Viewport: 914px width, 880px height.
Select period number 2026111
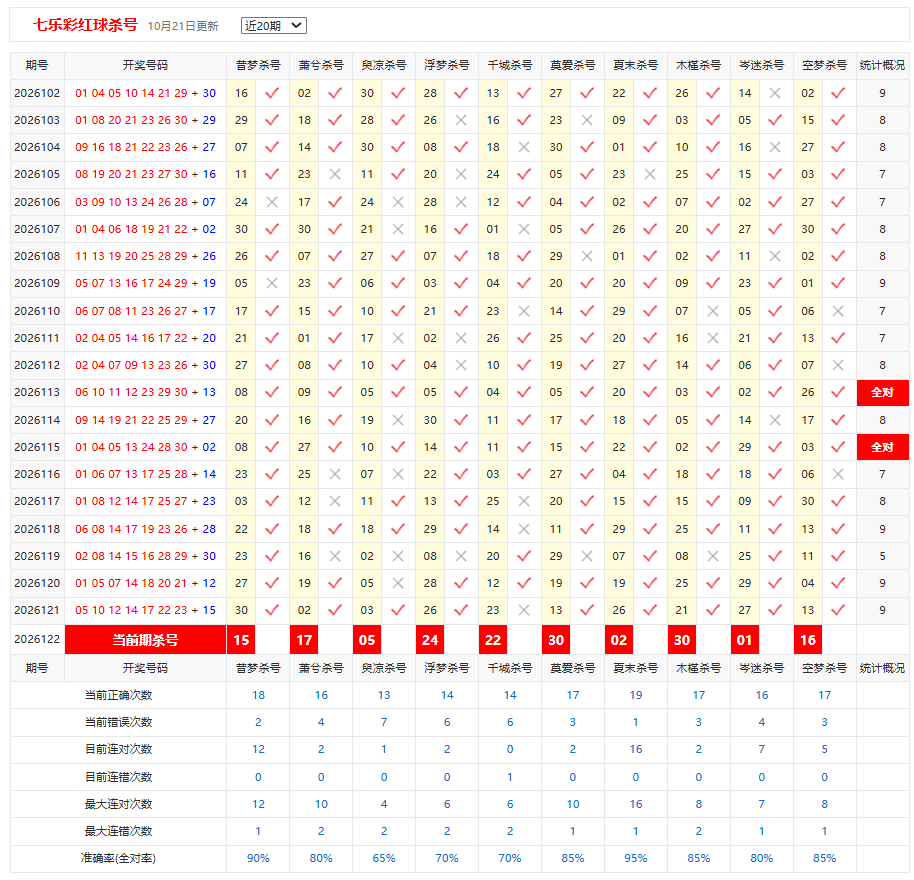click(x=37, y=338)
